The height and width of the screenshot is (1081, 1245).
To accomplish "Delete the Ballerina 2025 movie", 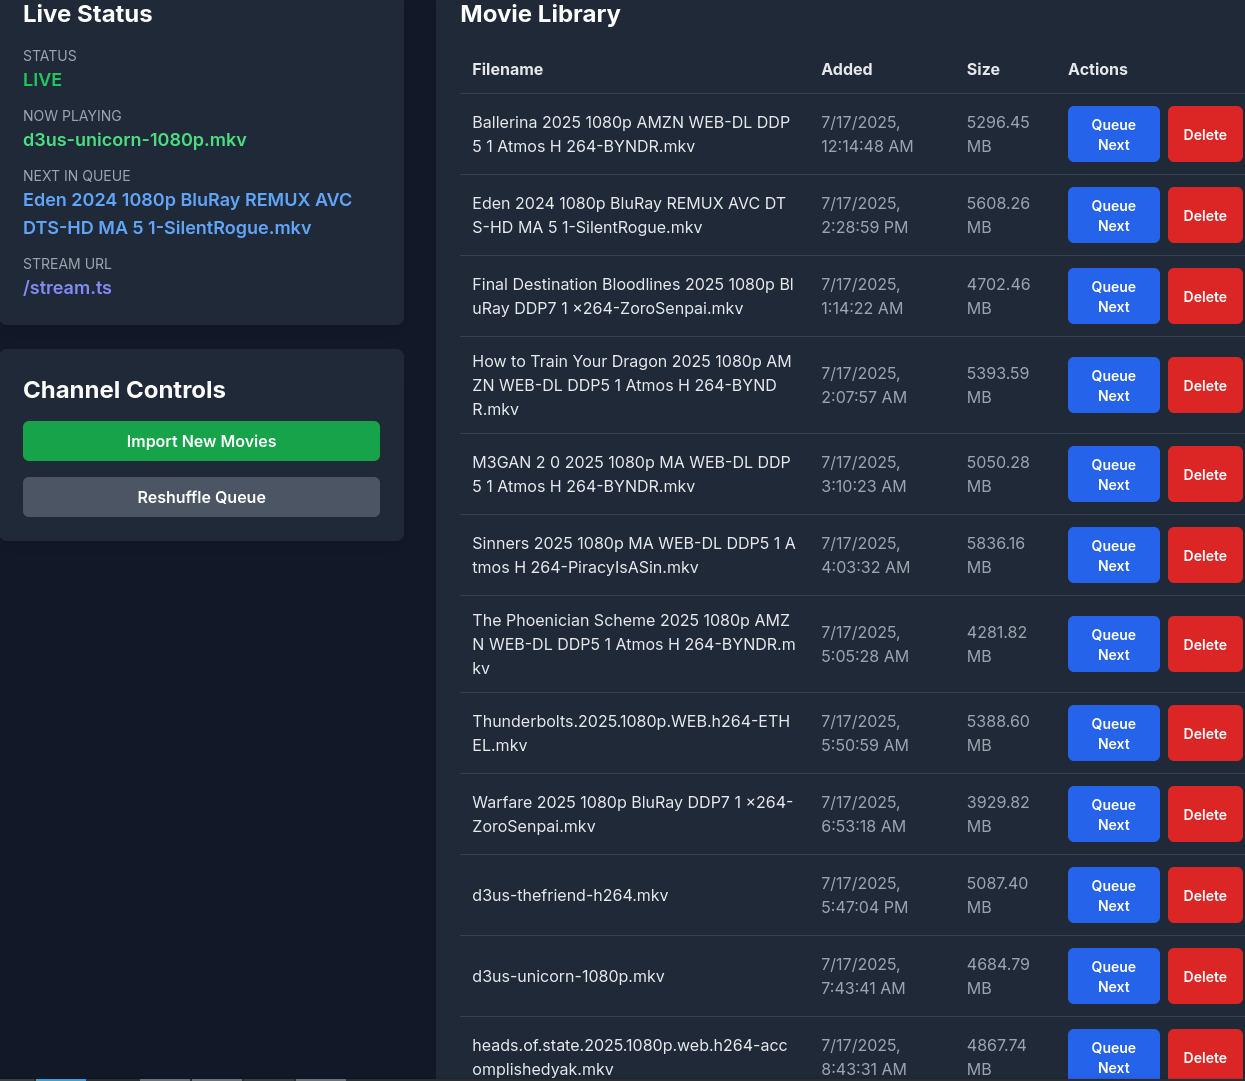I will [1205, 134].
